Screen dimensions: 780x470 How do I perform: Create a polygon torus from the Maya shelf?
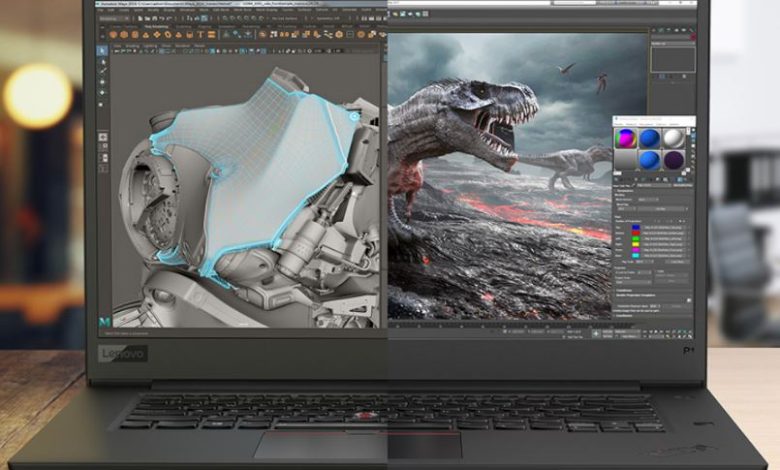point(168,35)
